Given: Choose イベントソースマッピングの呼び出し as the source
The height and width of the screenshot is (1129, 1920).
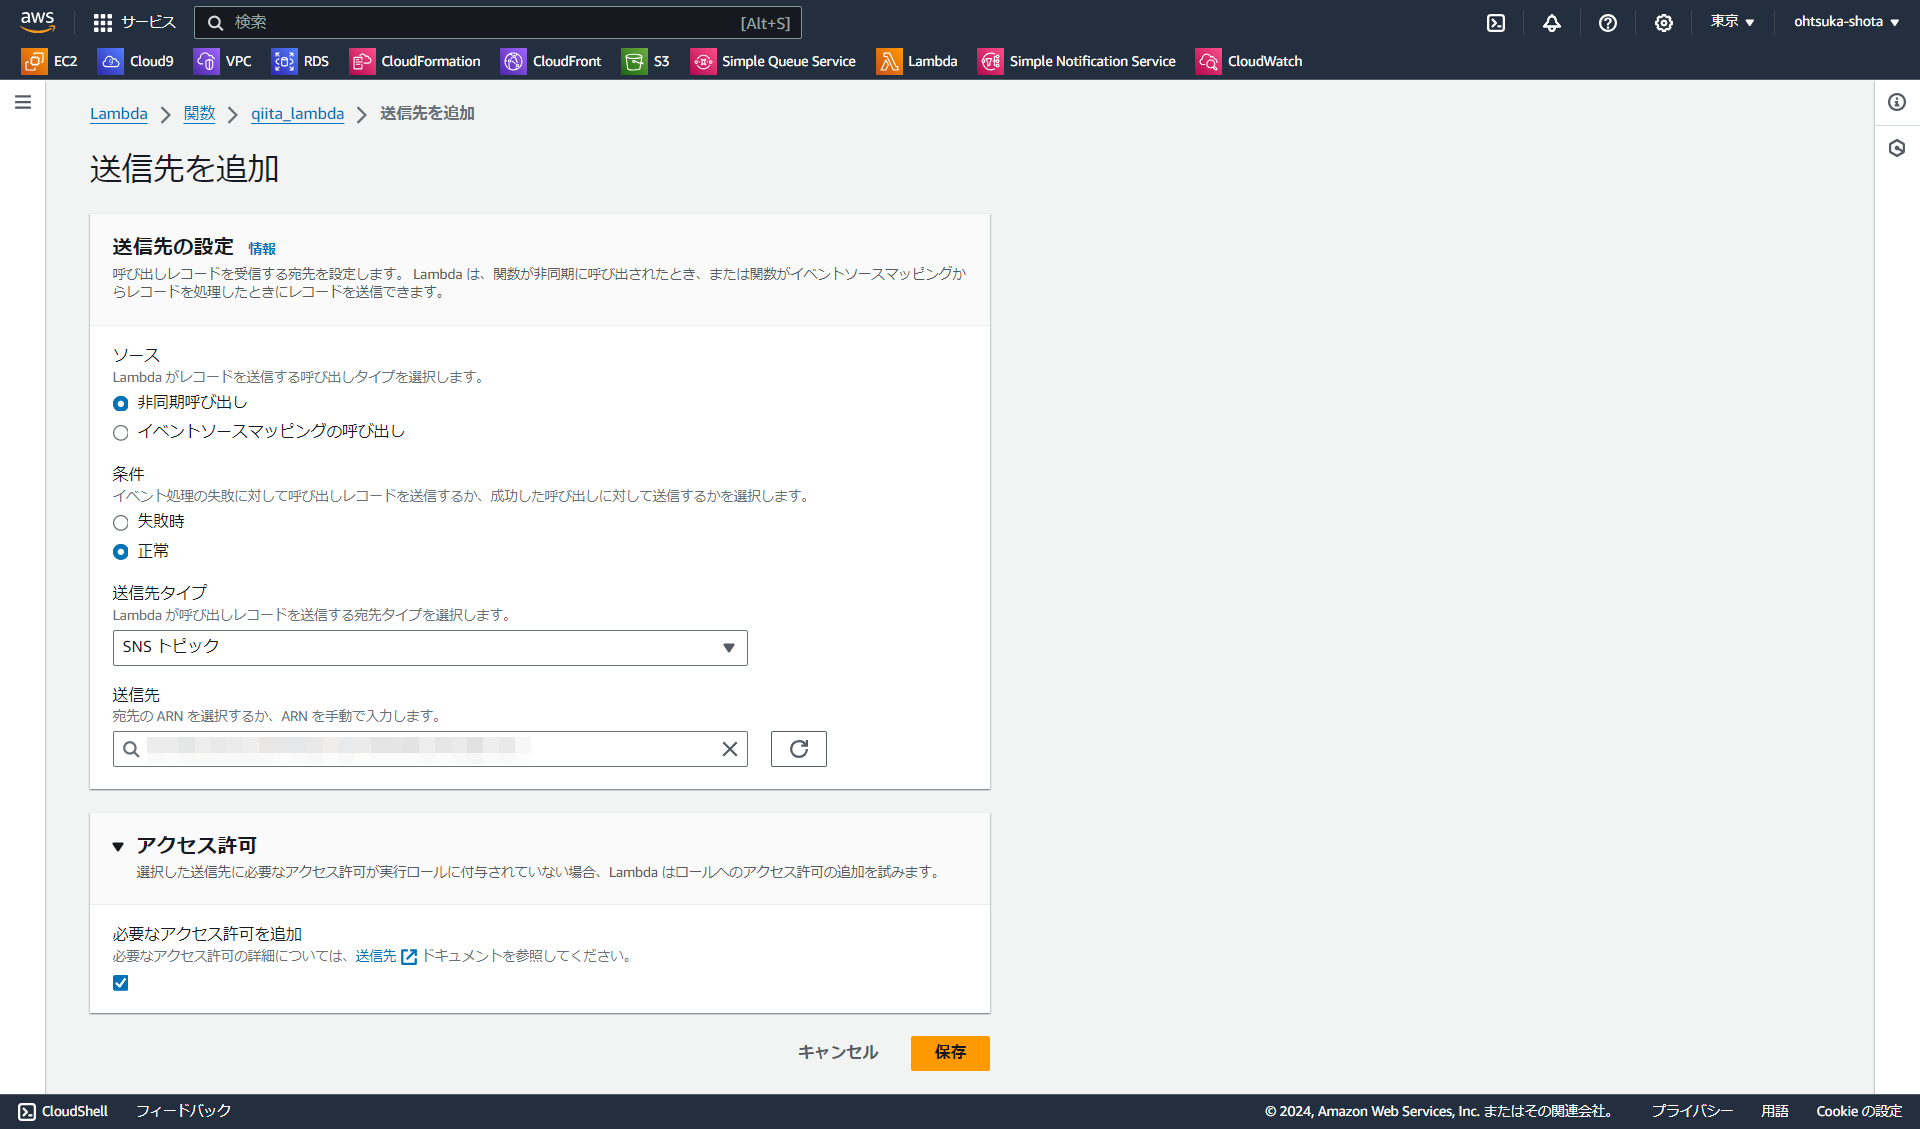Looking at the screenshot, I should [x=120, y=432].
